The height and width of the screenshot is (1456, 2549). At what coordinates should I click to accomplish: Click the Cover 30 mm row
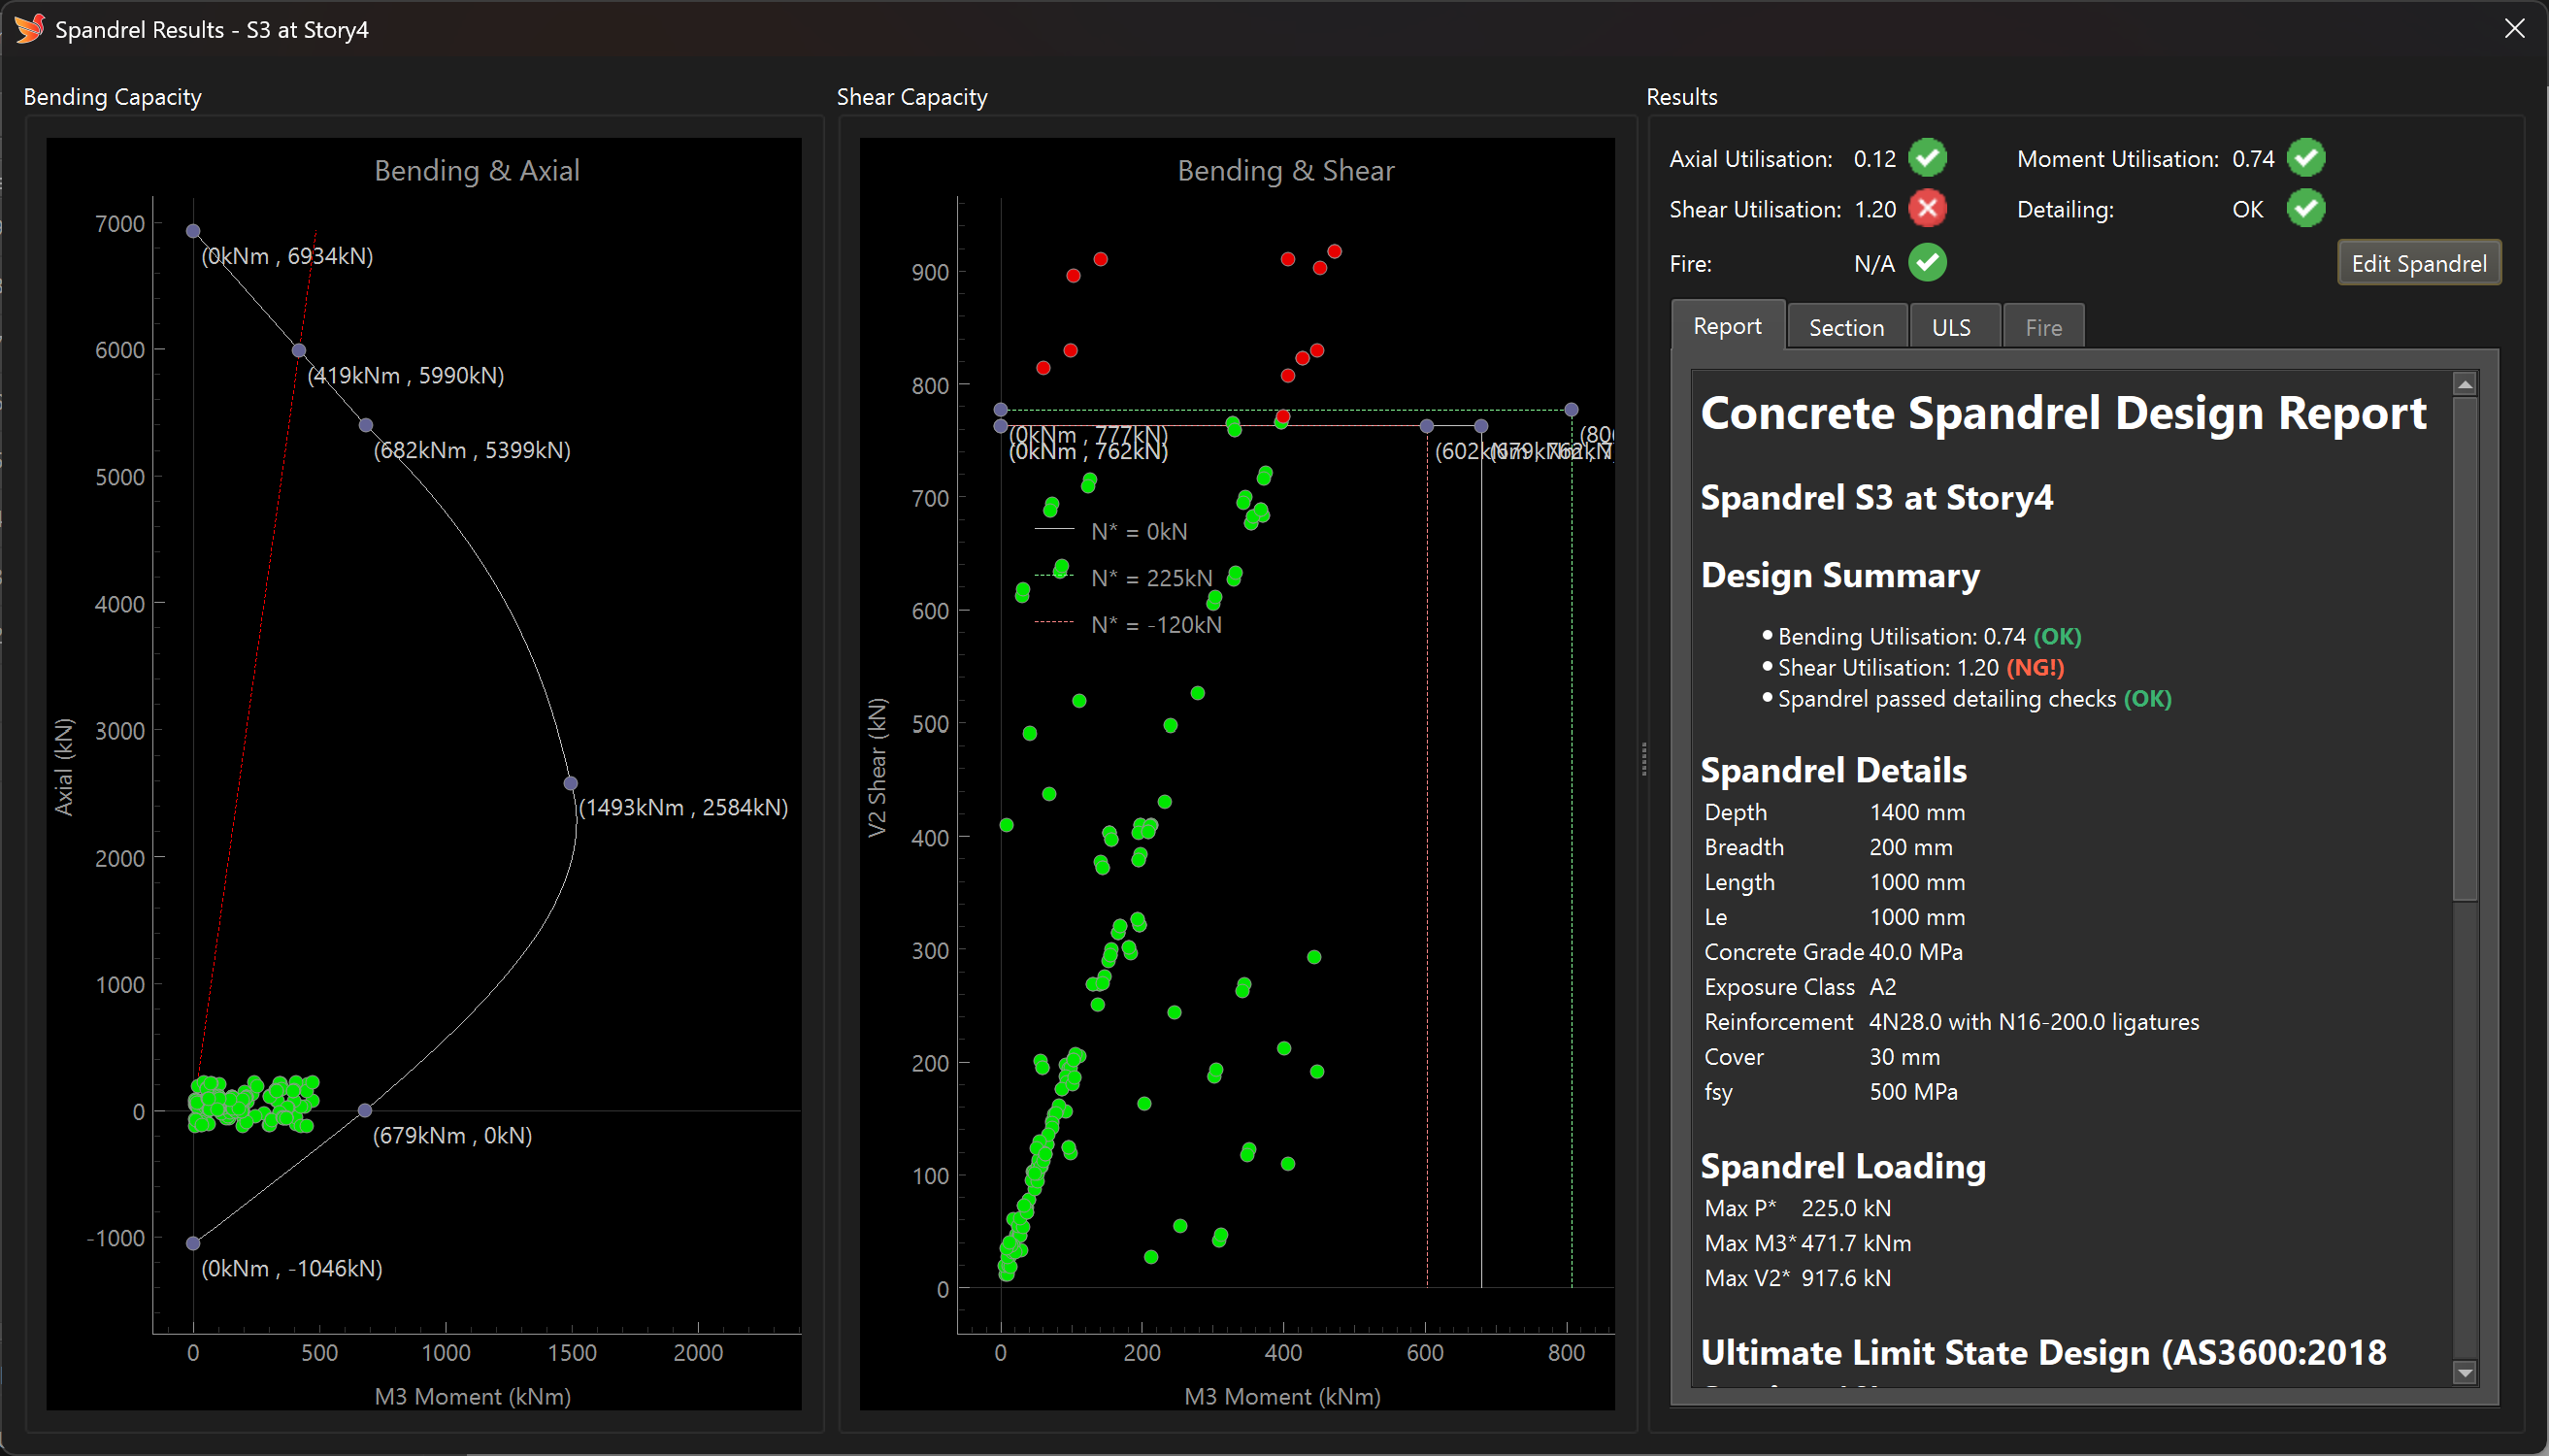click(x=1822, y=1057)
